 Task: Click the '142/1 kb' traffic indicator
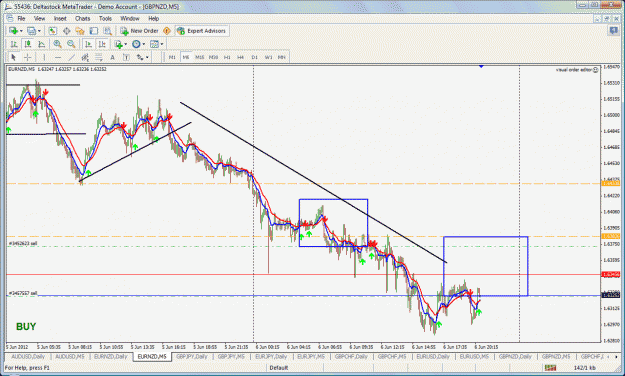point(585,368)
